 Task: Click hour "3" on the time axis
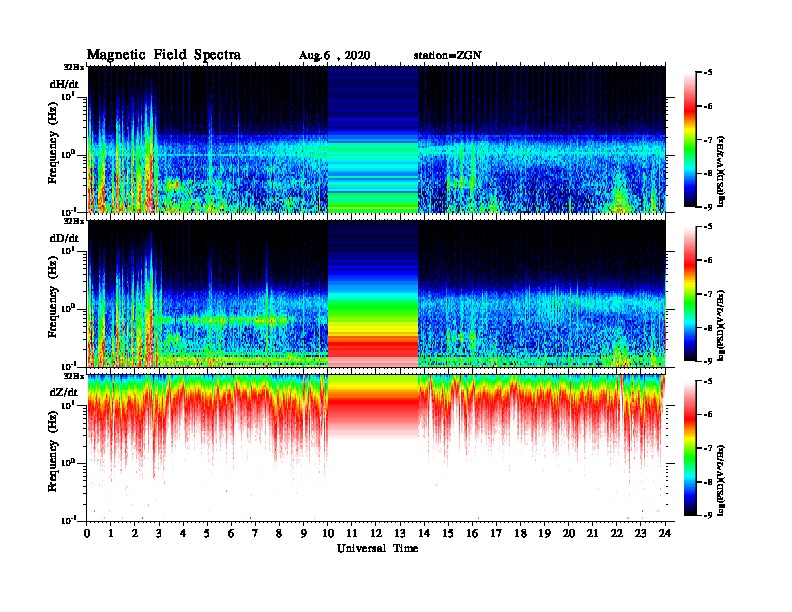(x=159, y=534)
